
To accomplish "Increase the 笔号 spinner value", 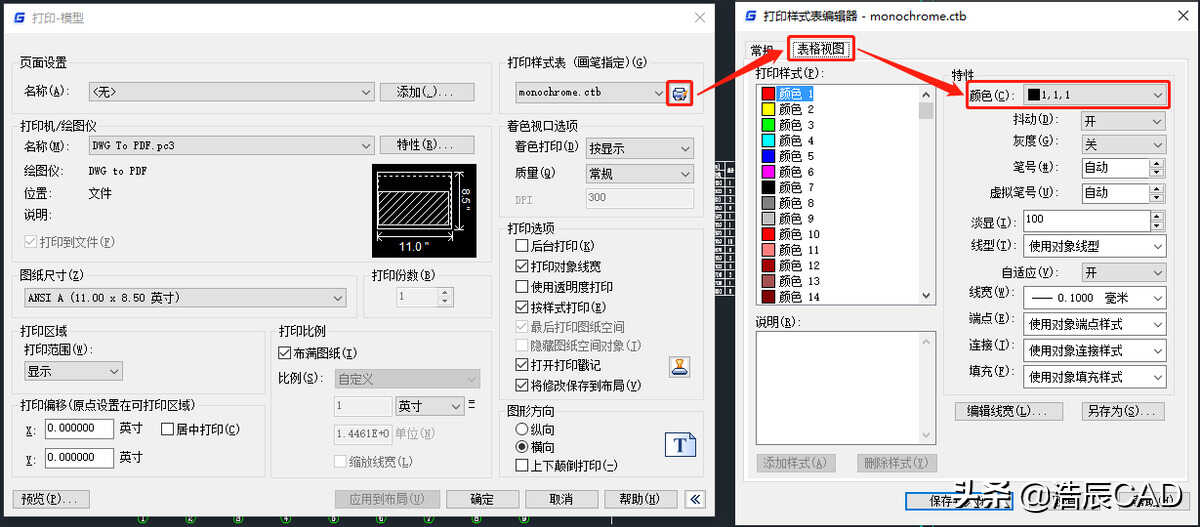I will point(1158,163).
